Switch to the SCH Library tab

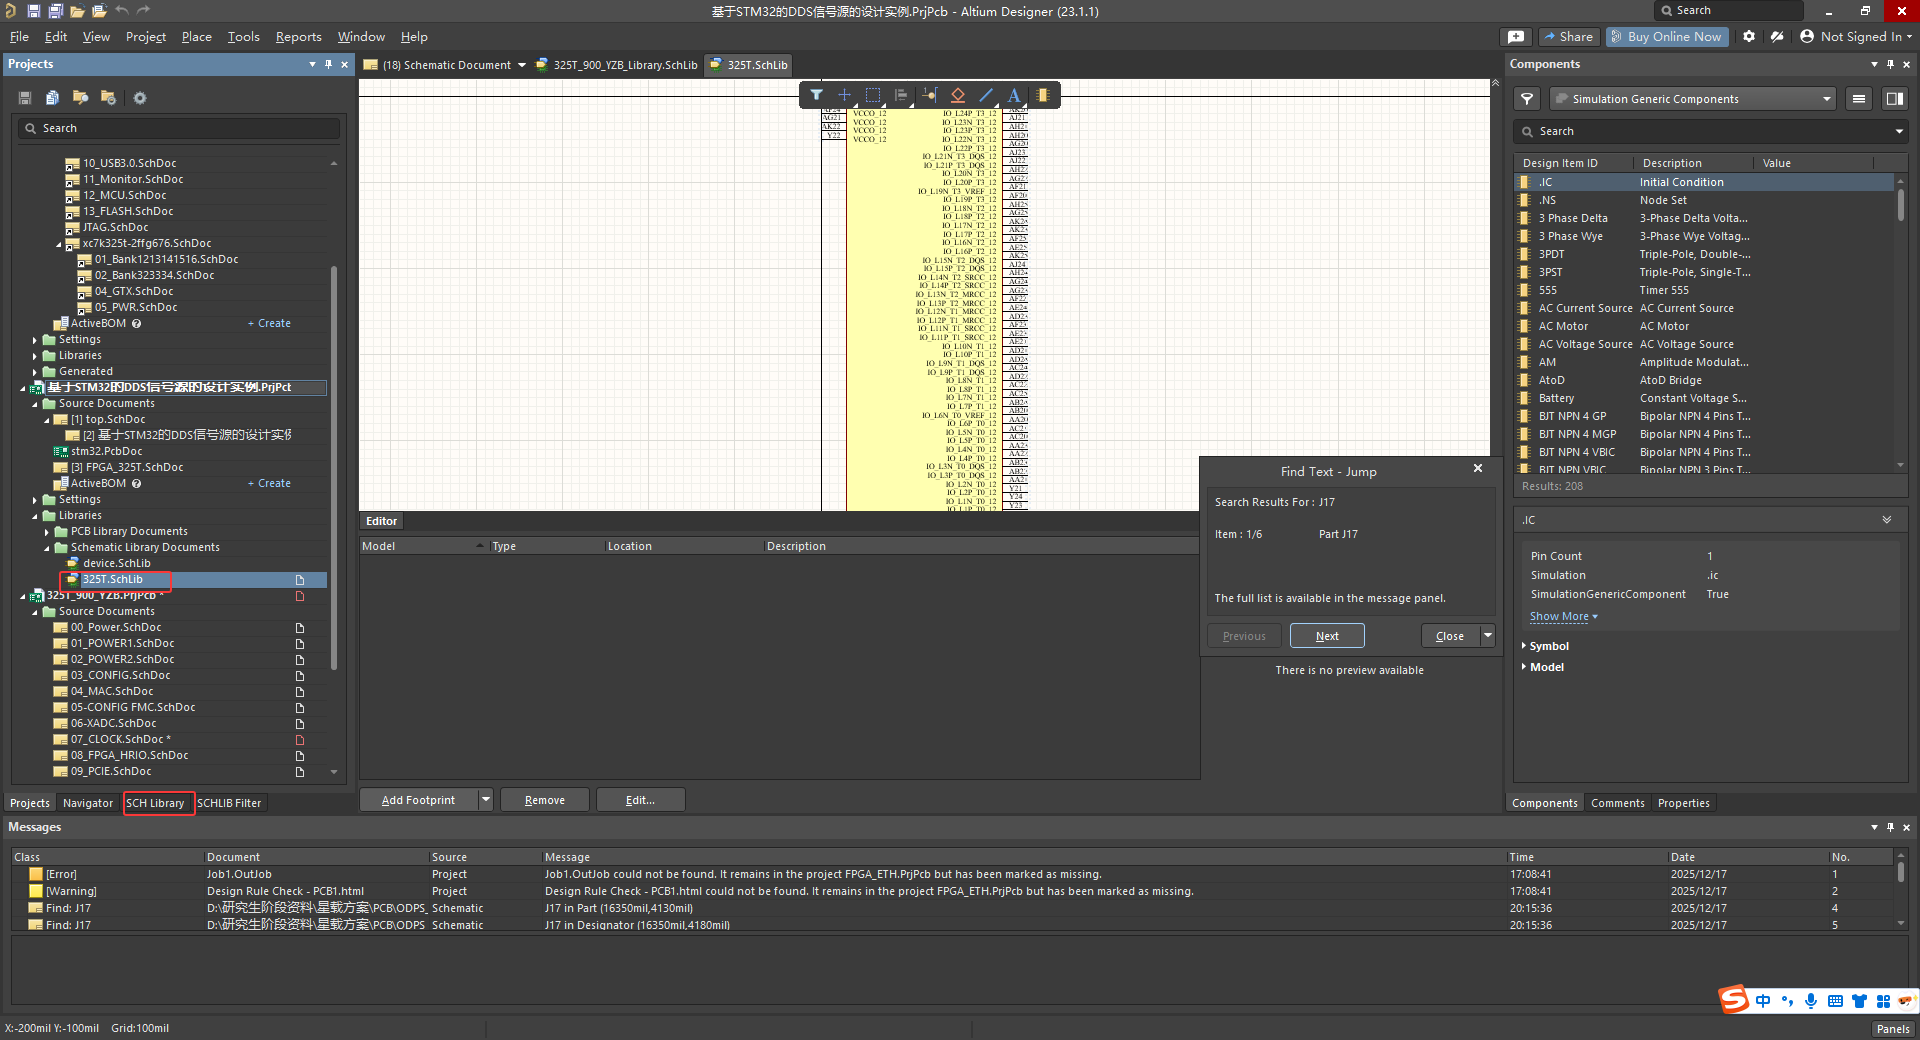pos(155,803)
